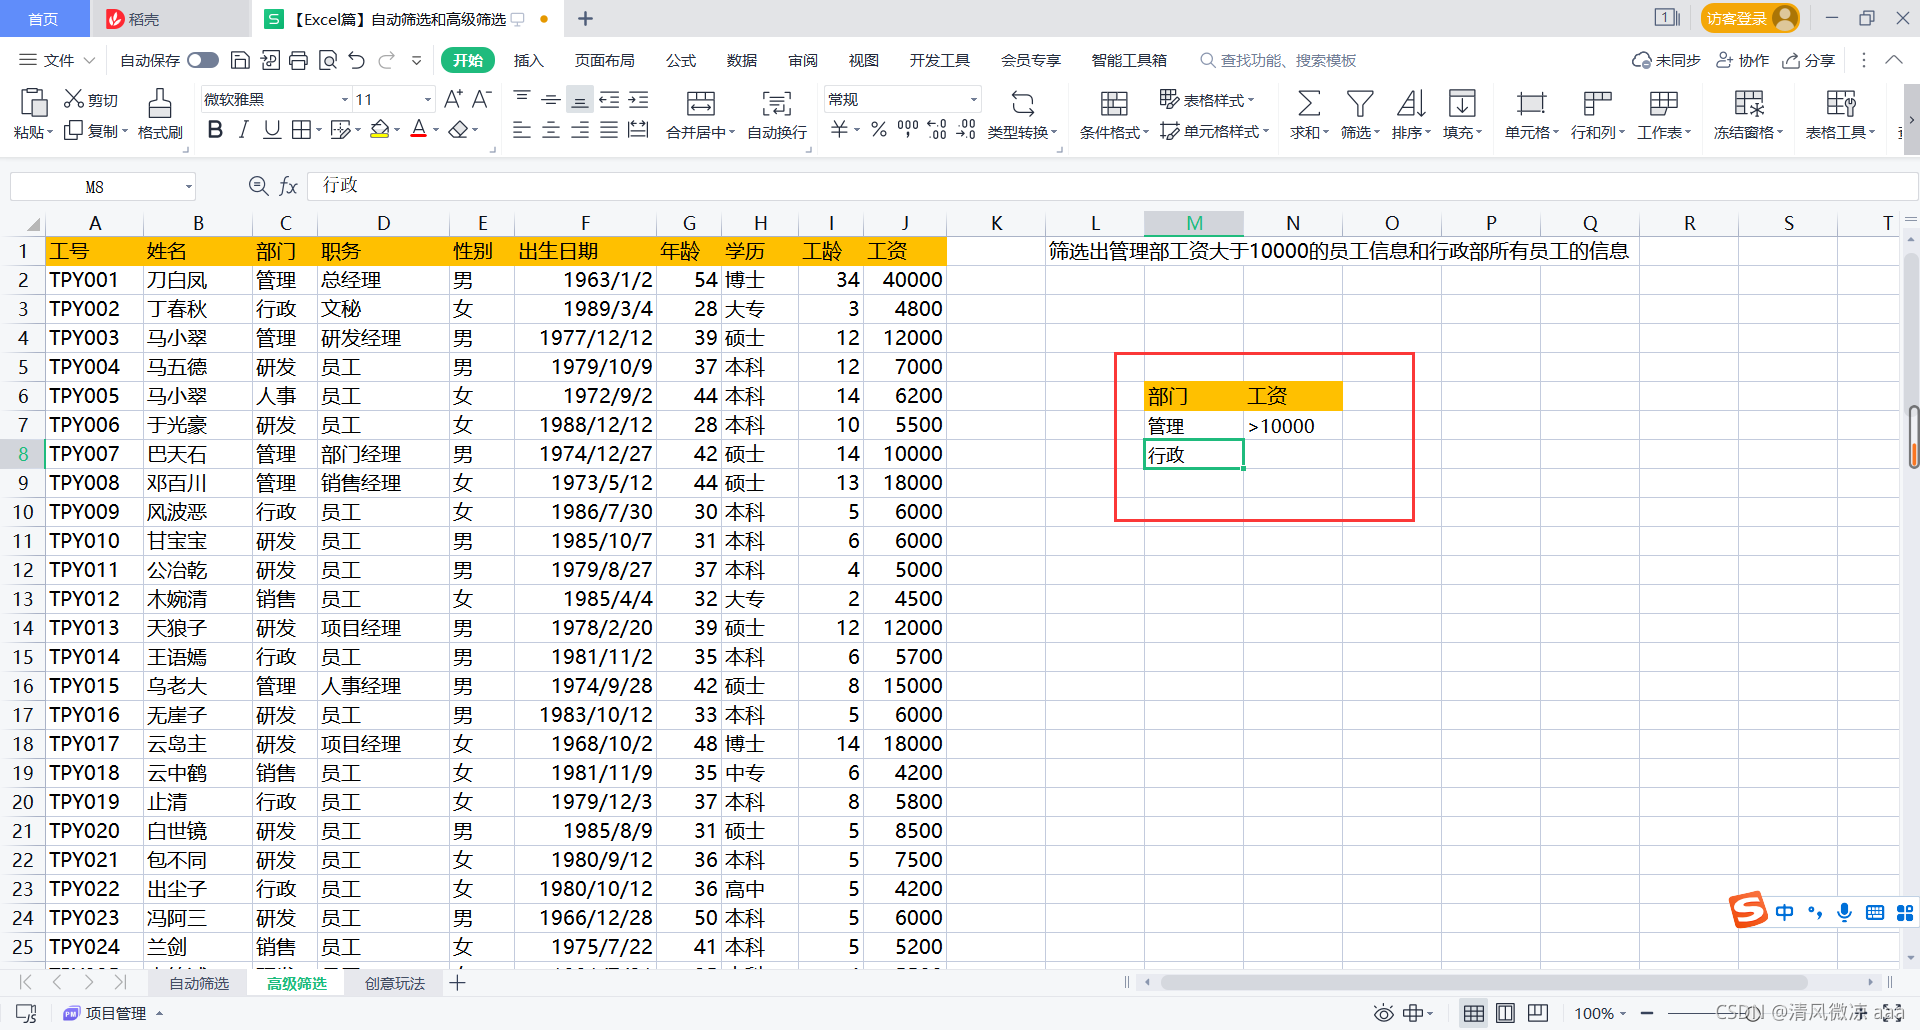1920x1030 pixels.
Task: Click the Wrap Text (自动换行) icon
Action: pyautogui.click(x=777, y=103)
